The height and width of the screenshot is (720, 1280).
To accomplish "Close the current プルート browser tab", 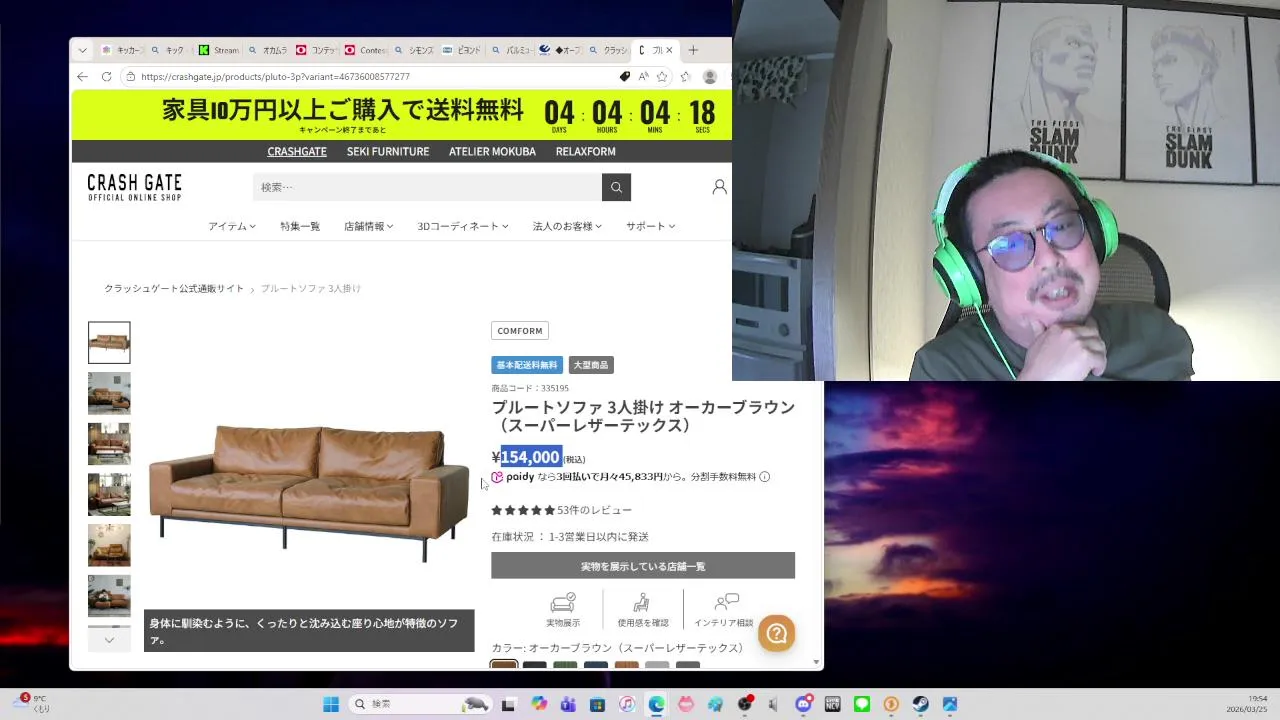I will click(669, 50).
